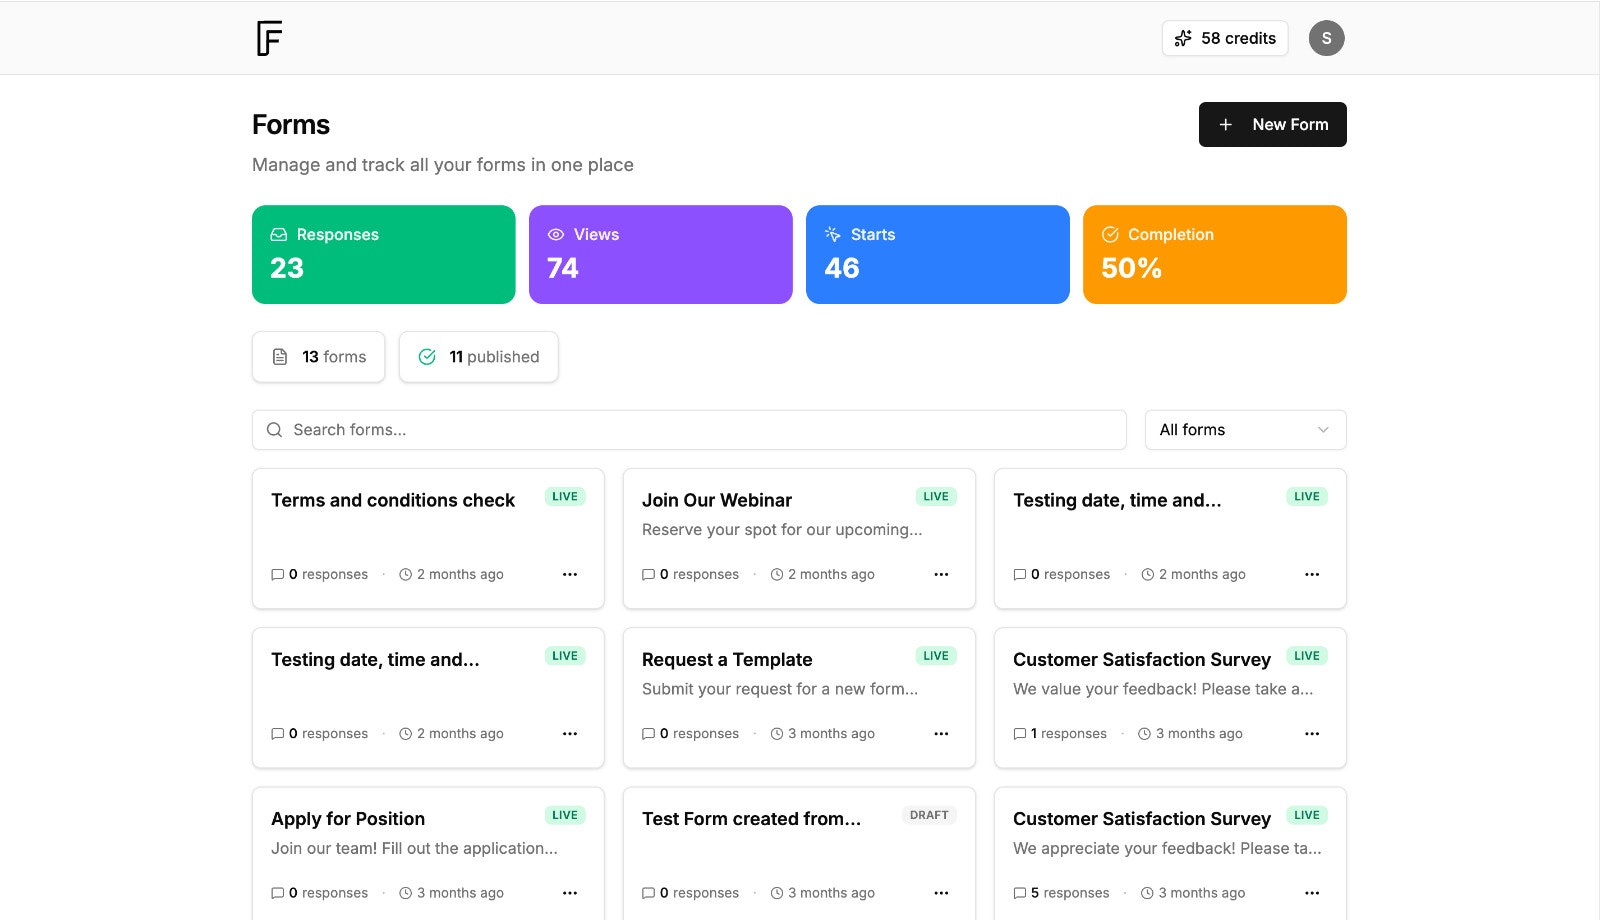The image size is (1600, 920).
Task: Click the F logo in header
Action: [x=269, y=38]
